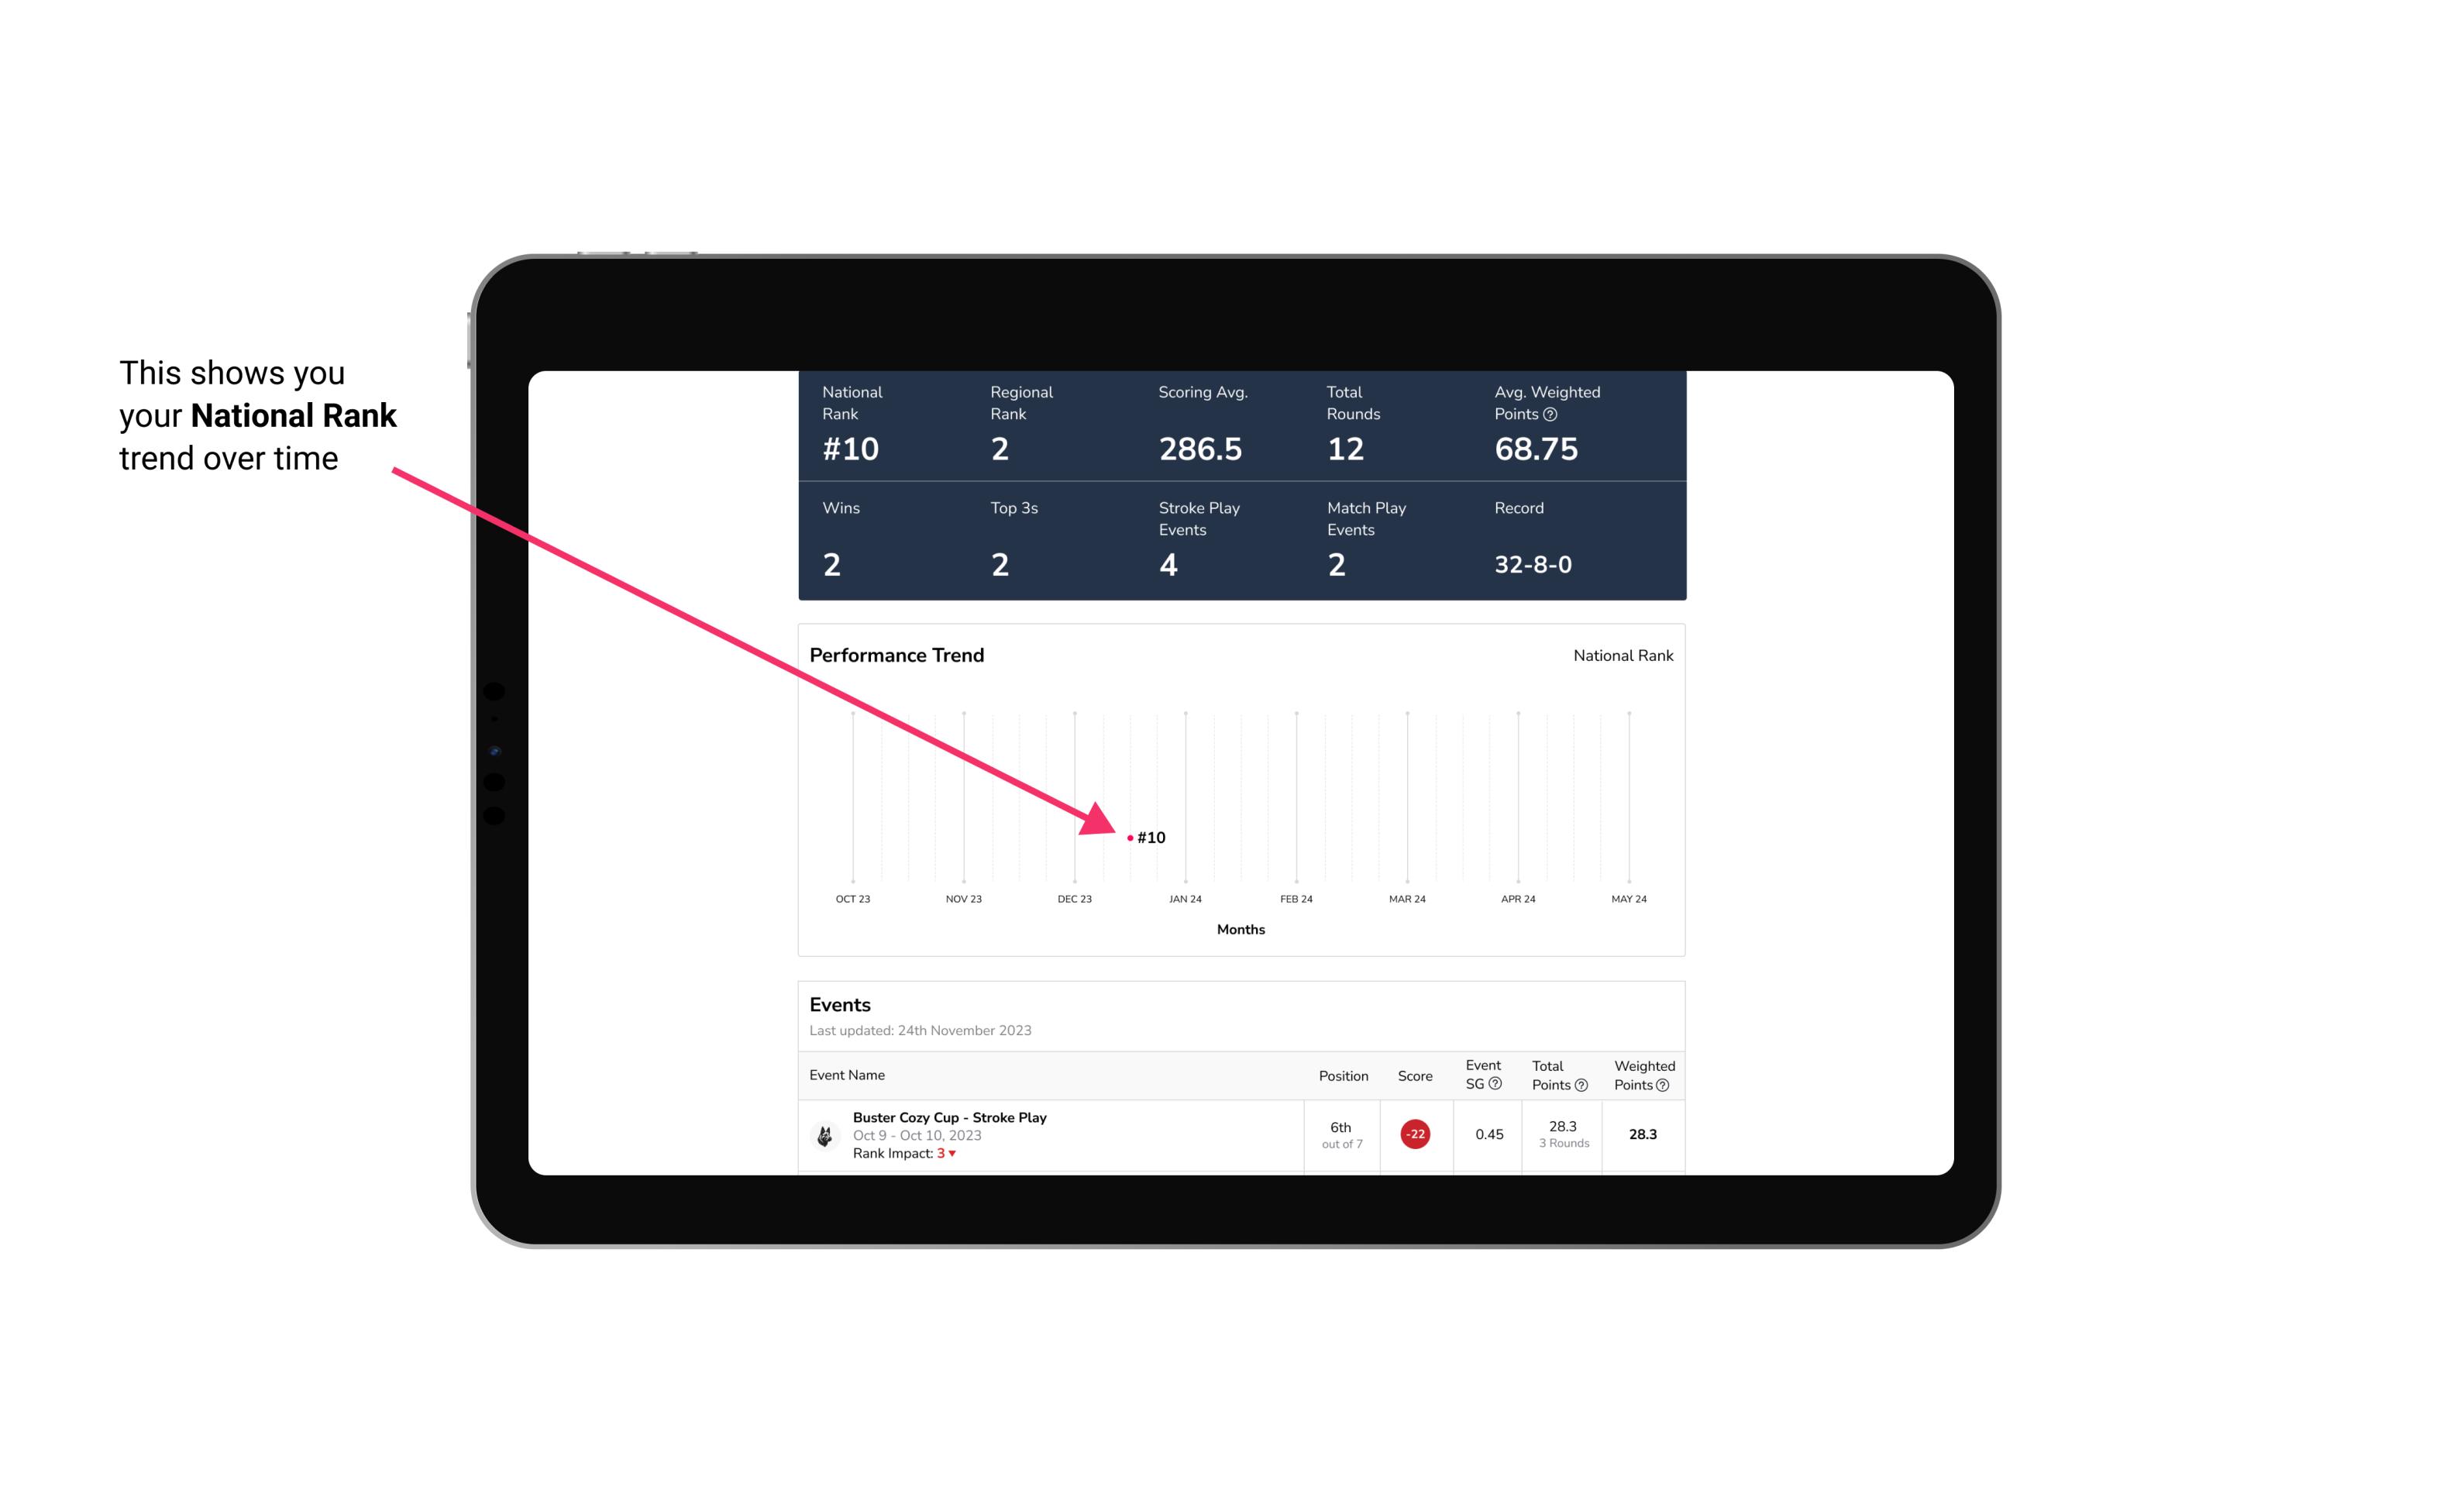Select the Performance Trend section
The image size is (2464, 1497).
[1243, 792]
